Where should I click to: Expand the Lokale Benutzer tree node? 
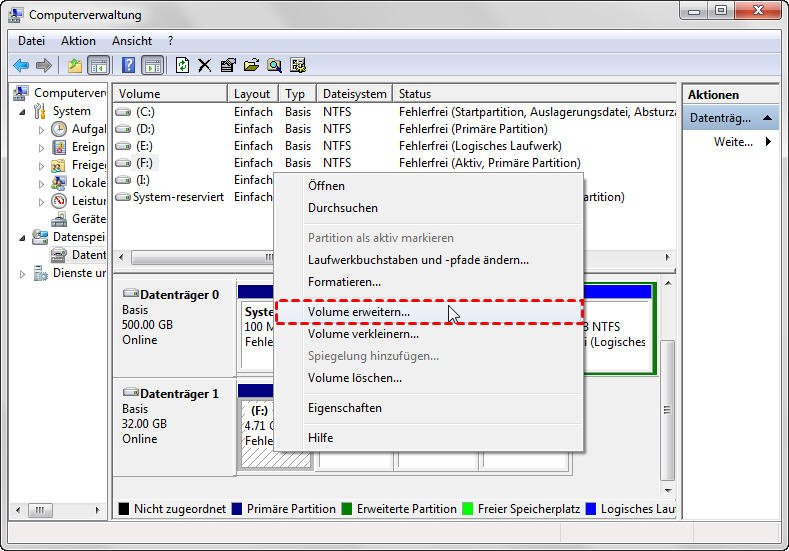click(41, 184)
